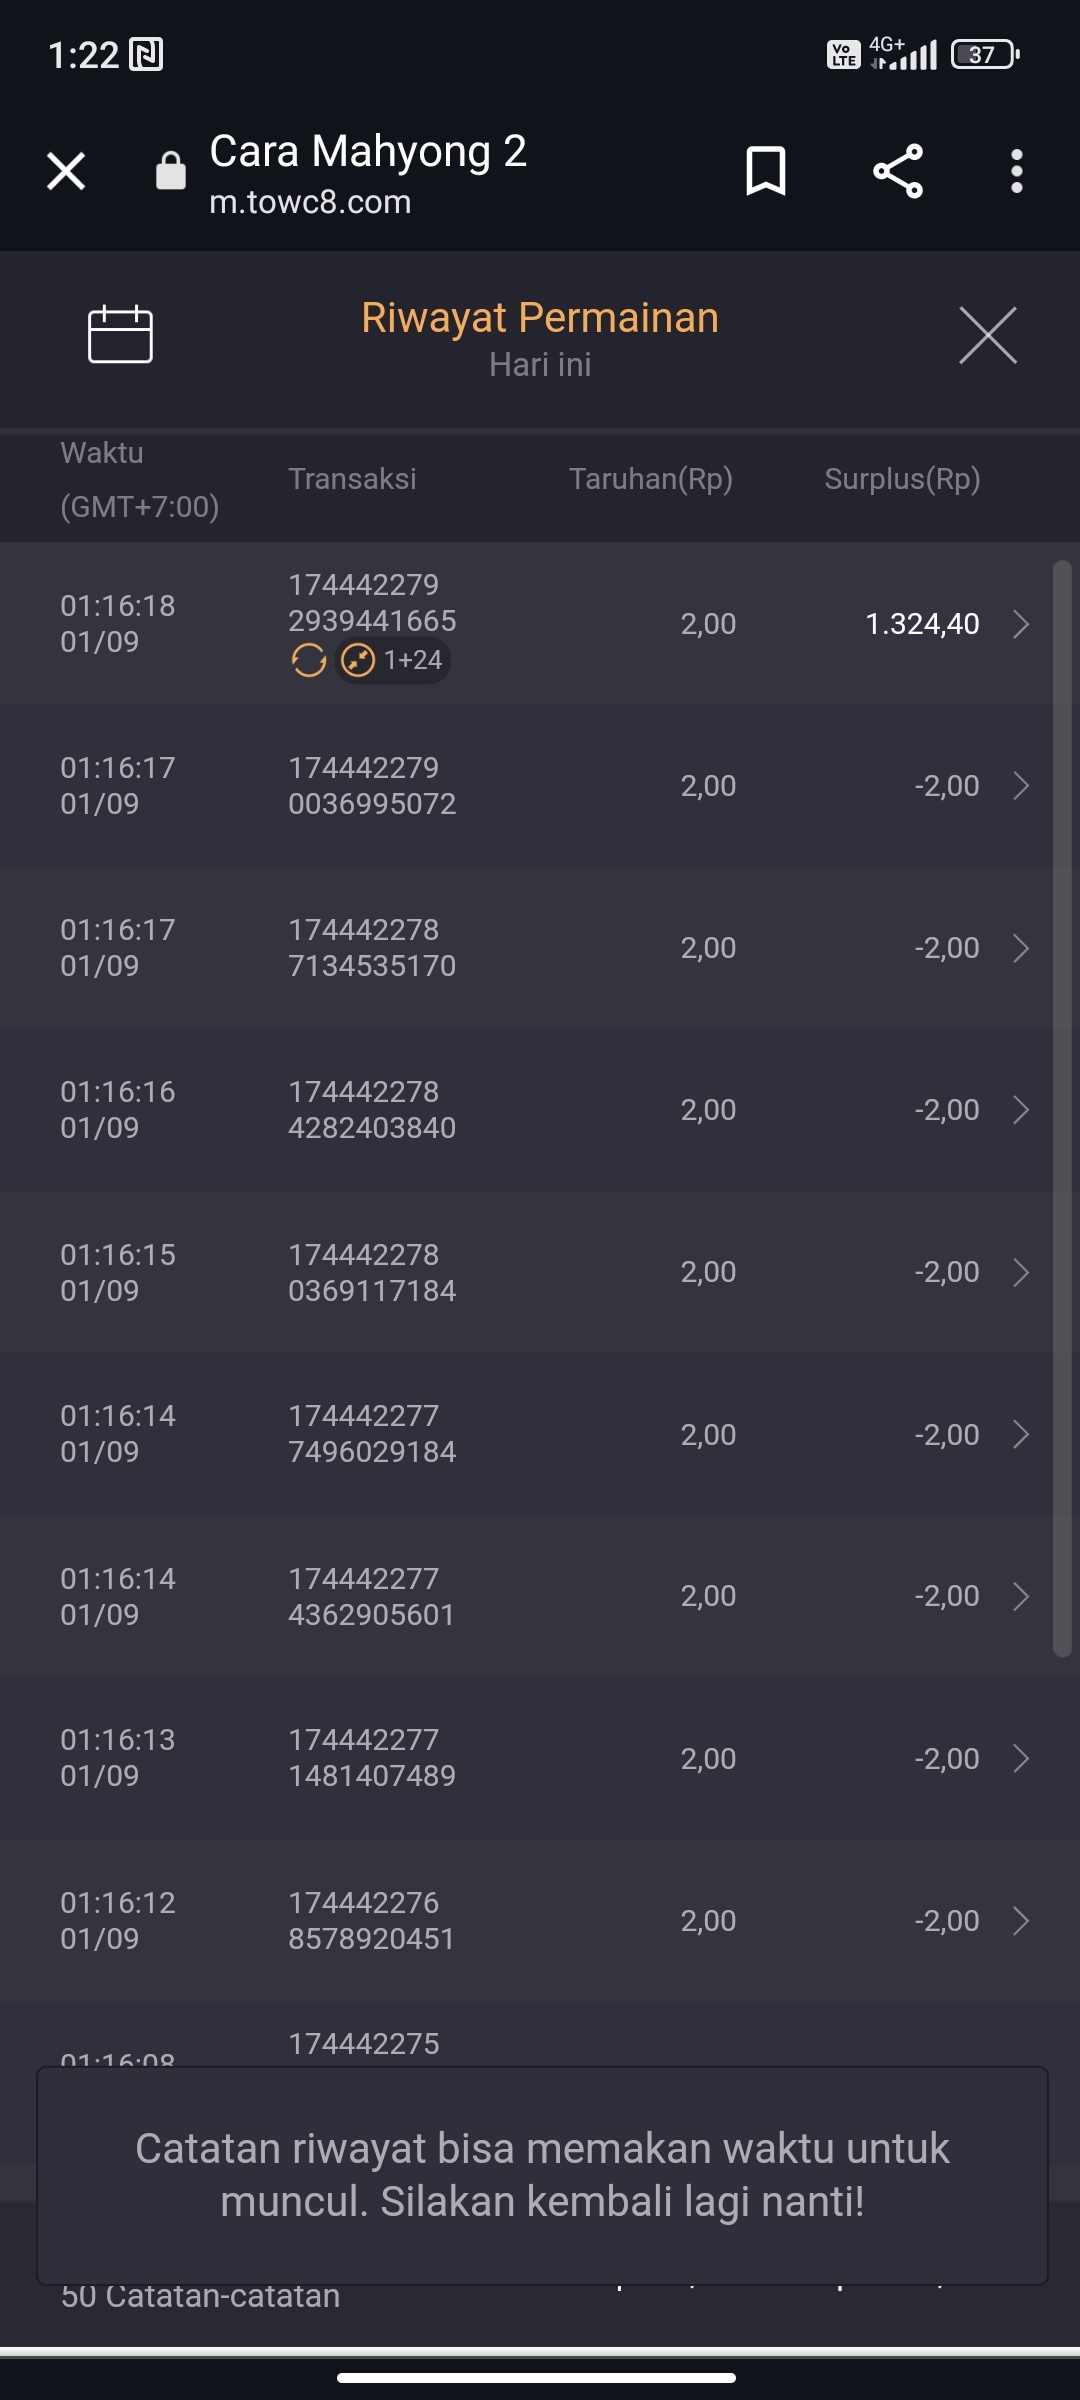1080x2400 pixels.
Task: Open the 01:16:15 transaction row
Action: [x=1020, y=1272]
